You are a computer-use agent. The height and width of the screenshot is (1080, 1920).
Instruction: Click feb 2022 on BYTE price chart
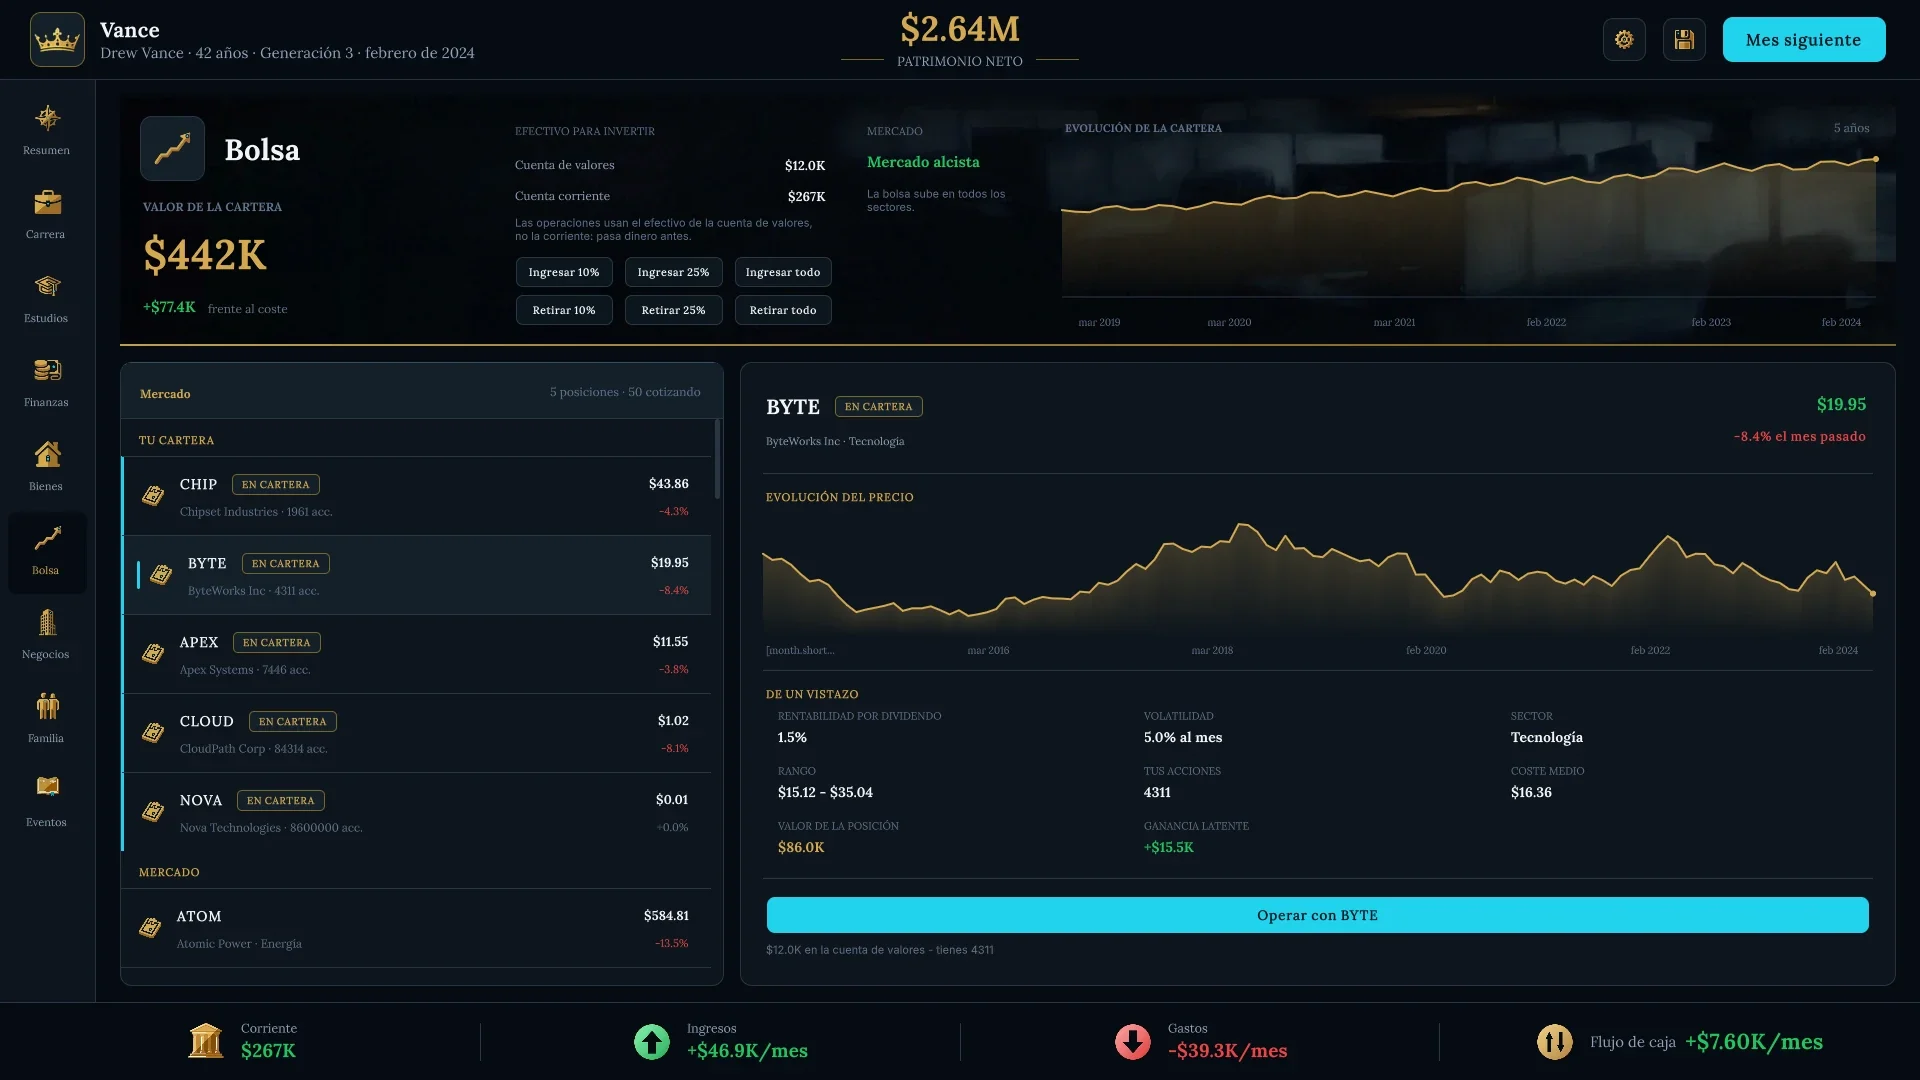tap(1650, 650)
